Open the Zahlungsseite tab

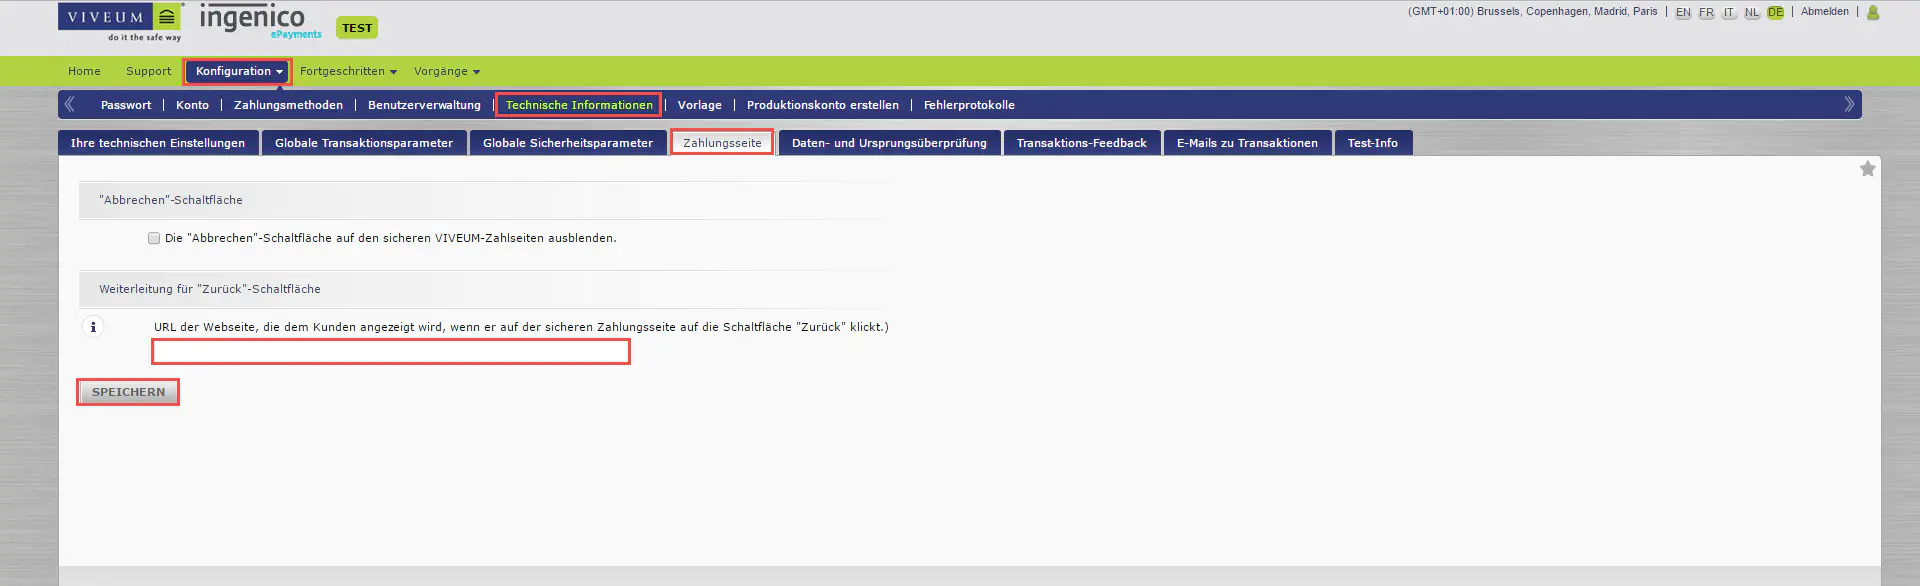(722, 143)
